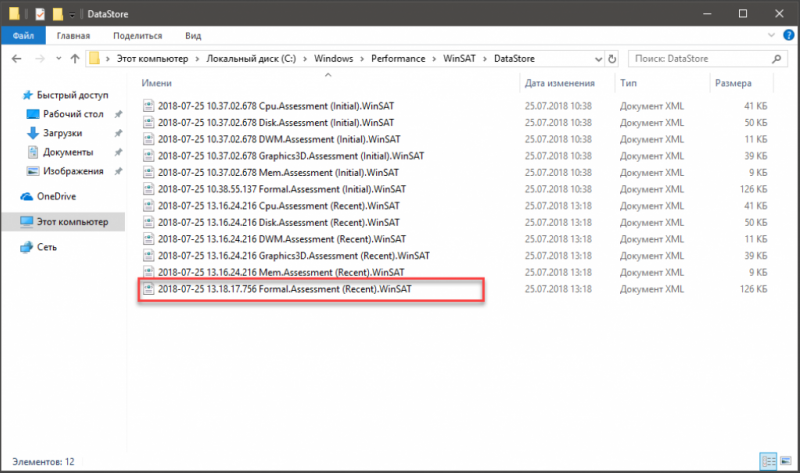Open the Поделиться ribbon tab
Image resolution: width=800 pixels, height=473 pixels.
click(x=138, y=36)
